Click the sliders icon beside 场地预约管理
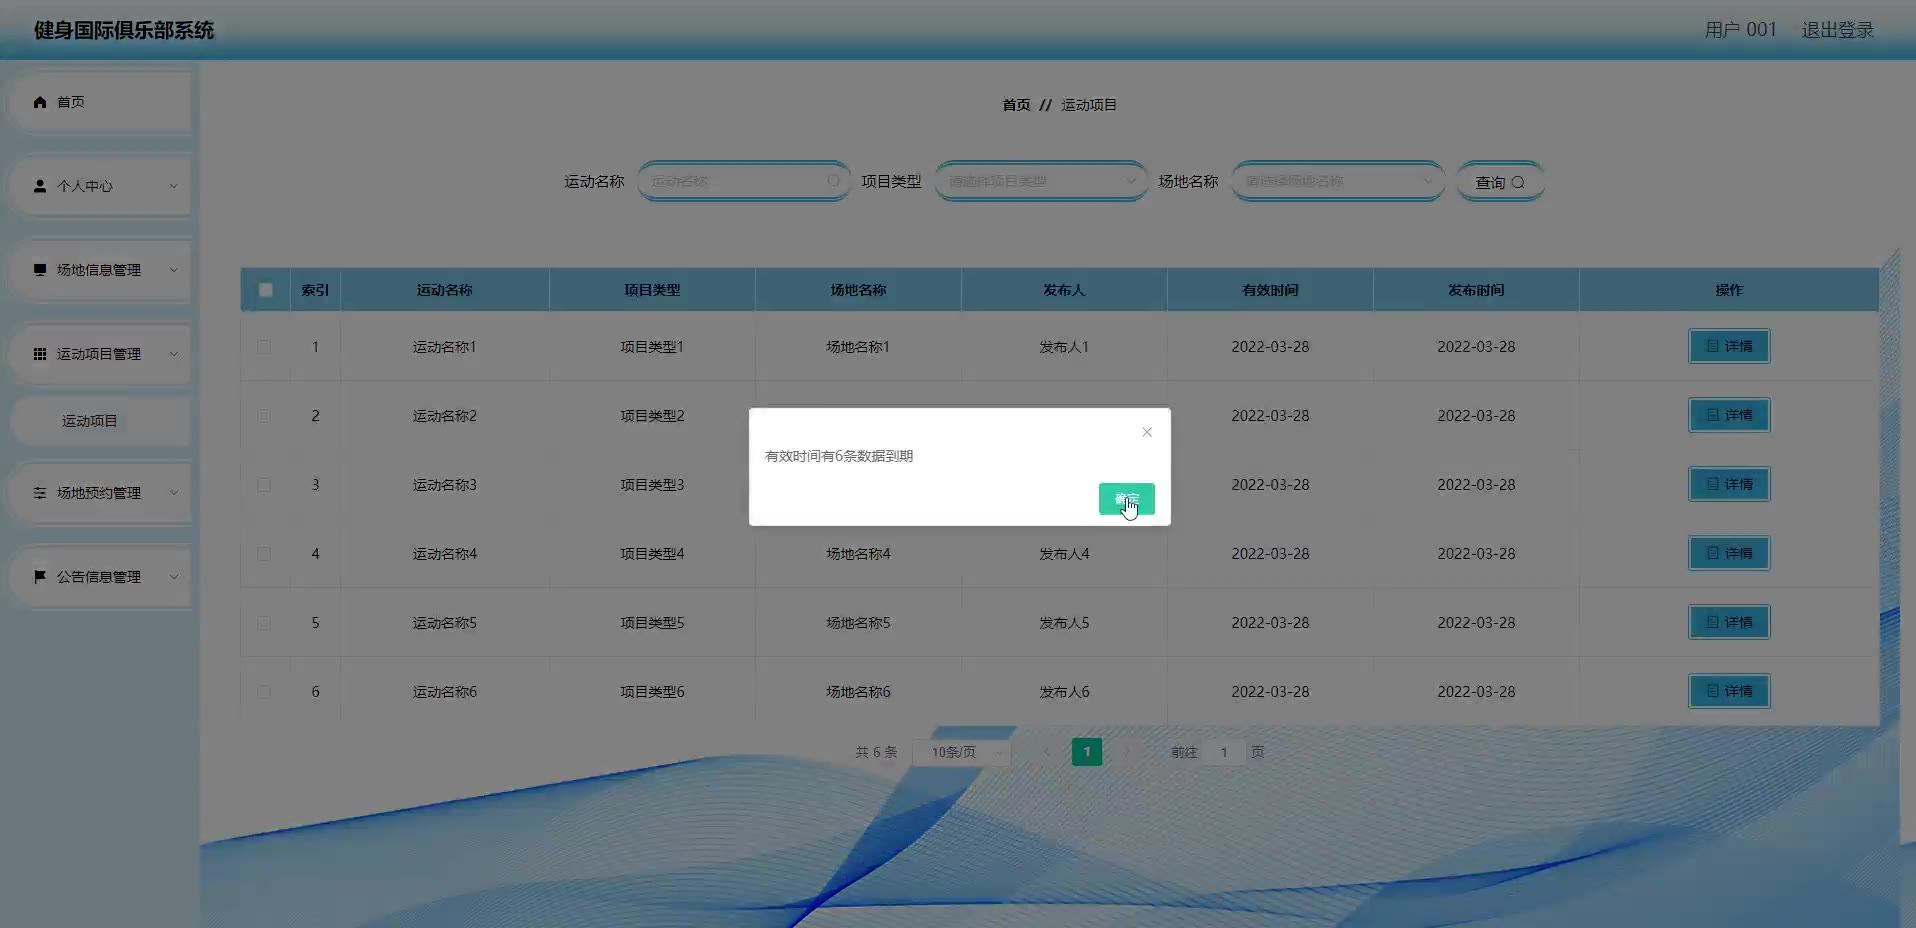1916x928 pixels. coord(40,493)
